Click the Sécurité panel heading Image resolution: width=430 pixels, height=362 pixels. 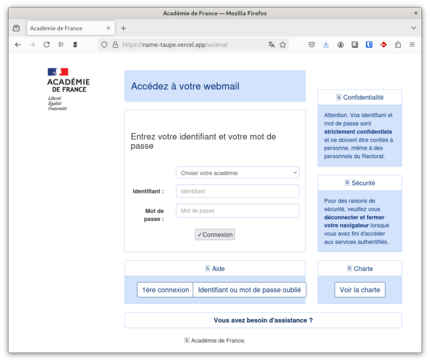tap(360, 183)
